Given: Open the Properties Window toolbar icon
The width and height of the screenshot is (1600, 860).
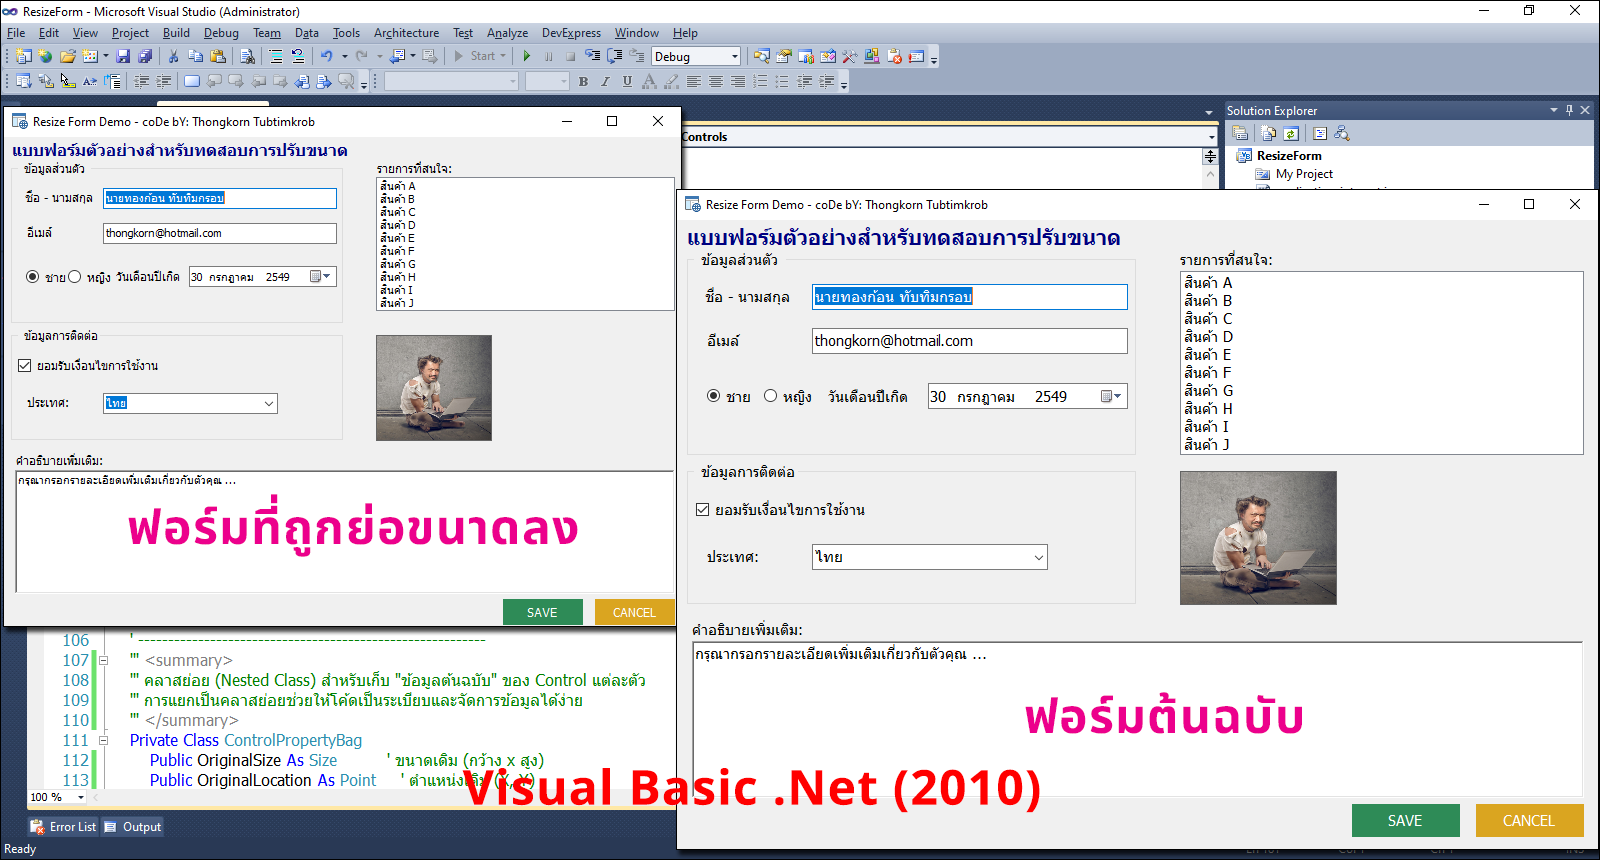Looking at the screenshot, I should click(x=784, y=56).
